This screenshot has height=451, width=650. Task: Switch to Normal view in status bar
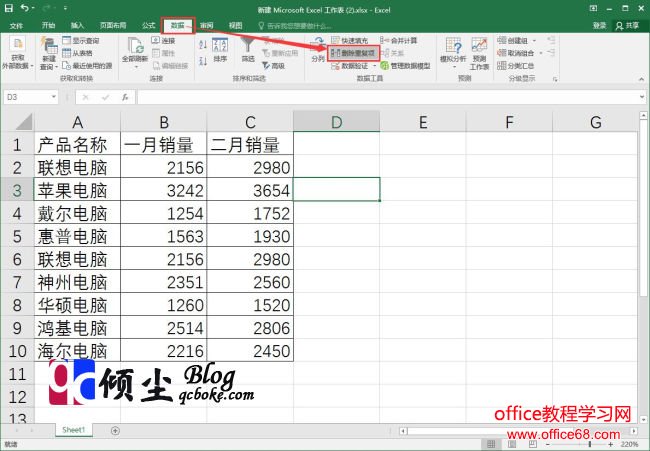[x=491, y=444]
